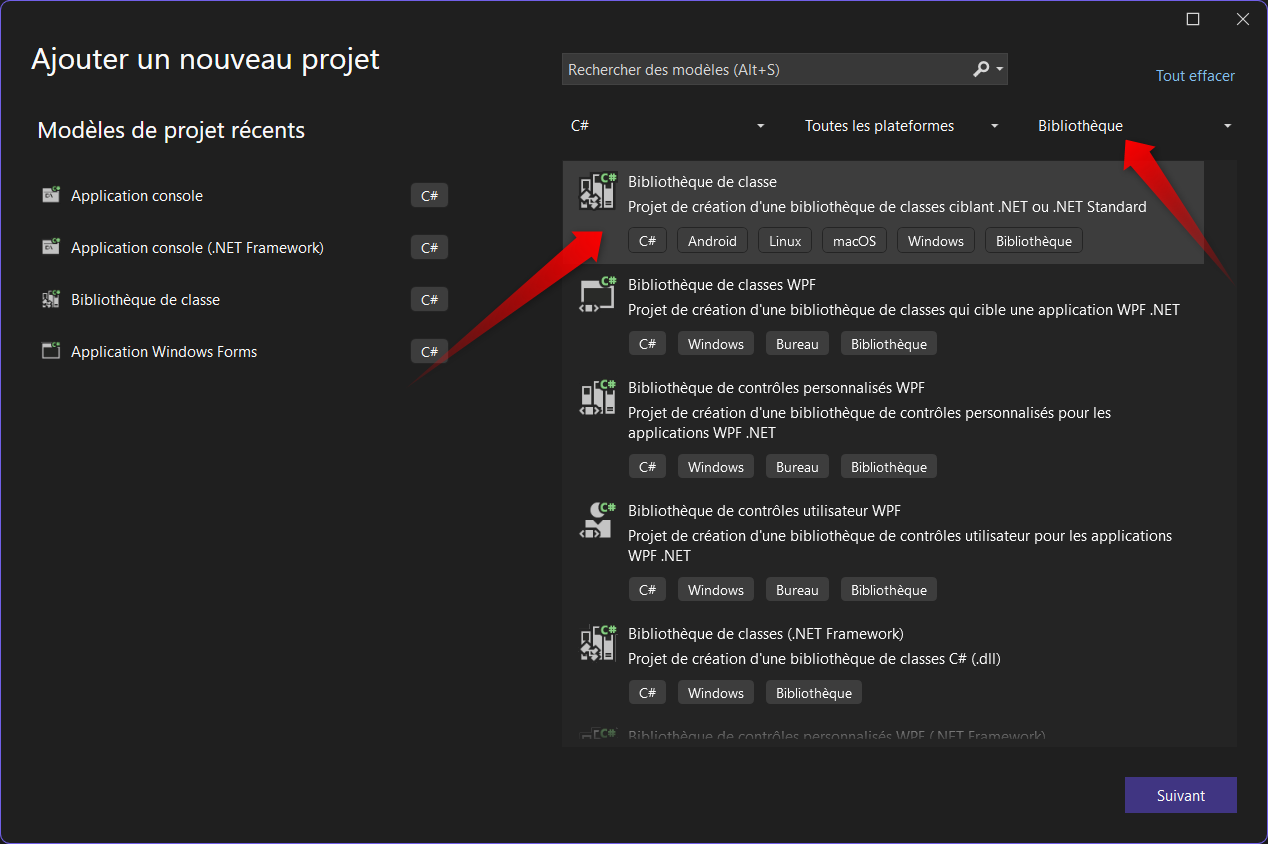
Task: Click the Bibliothèque de classe template icon
Action: (597, 191)
